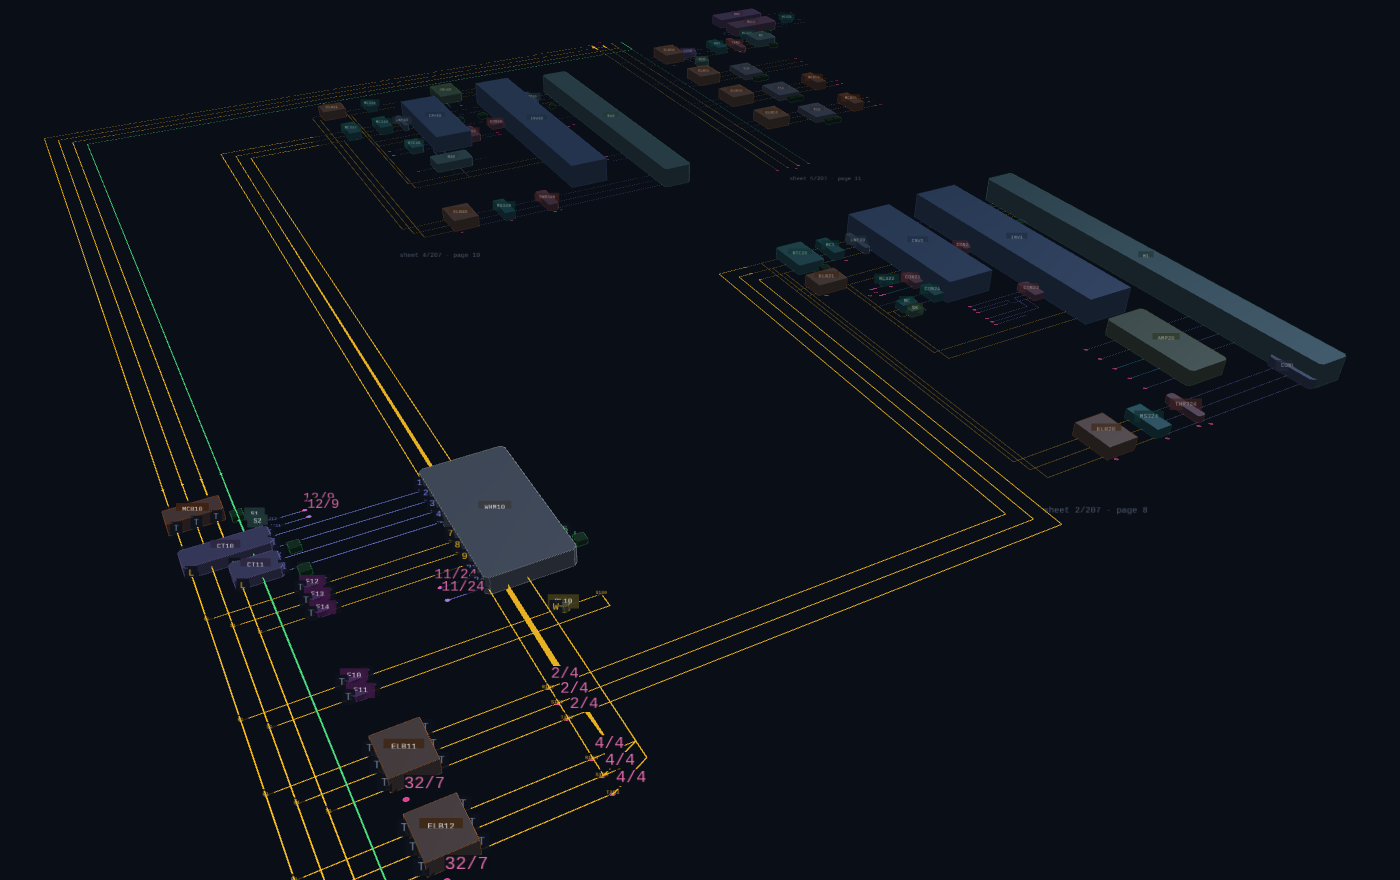
Task: Select the CON24 component
Action: (932, 291)
